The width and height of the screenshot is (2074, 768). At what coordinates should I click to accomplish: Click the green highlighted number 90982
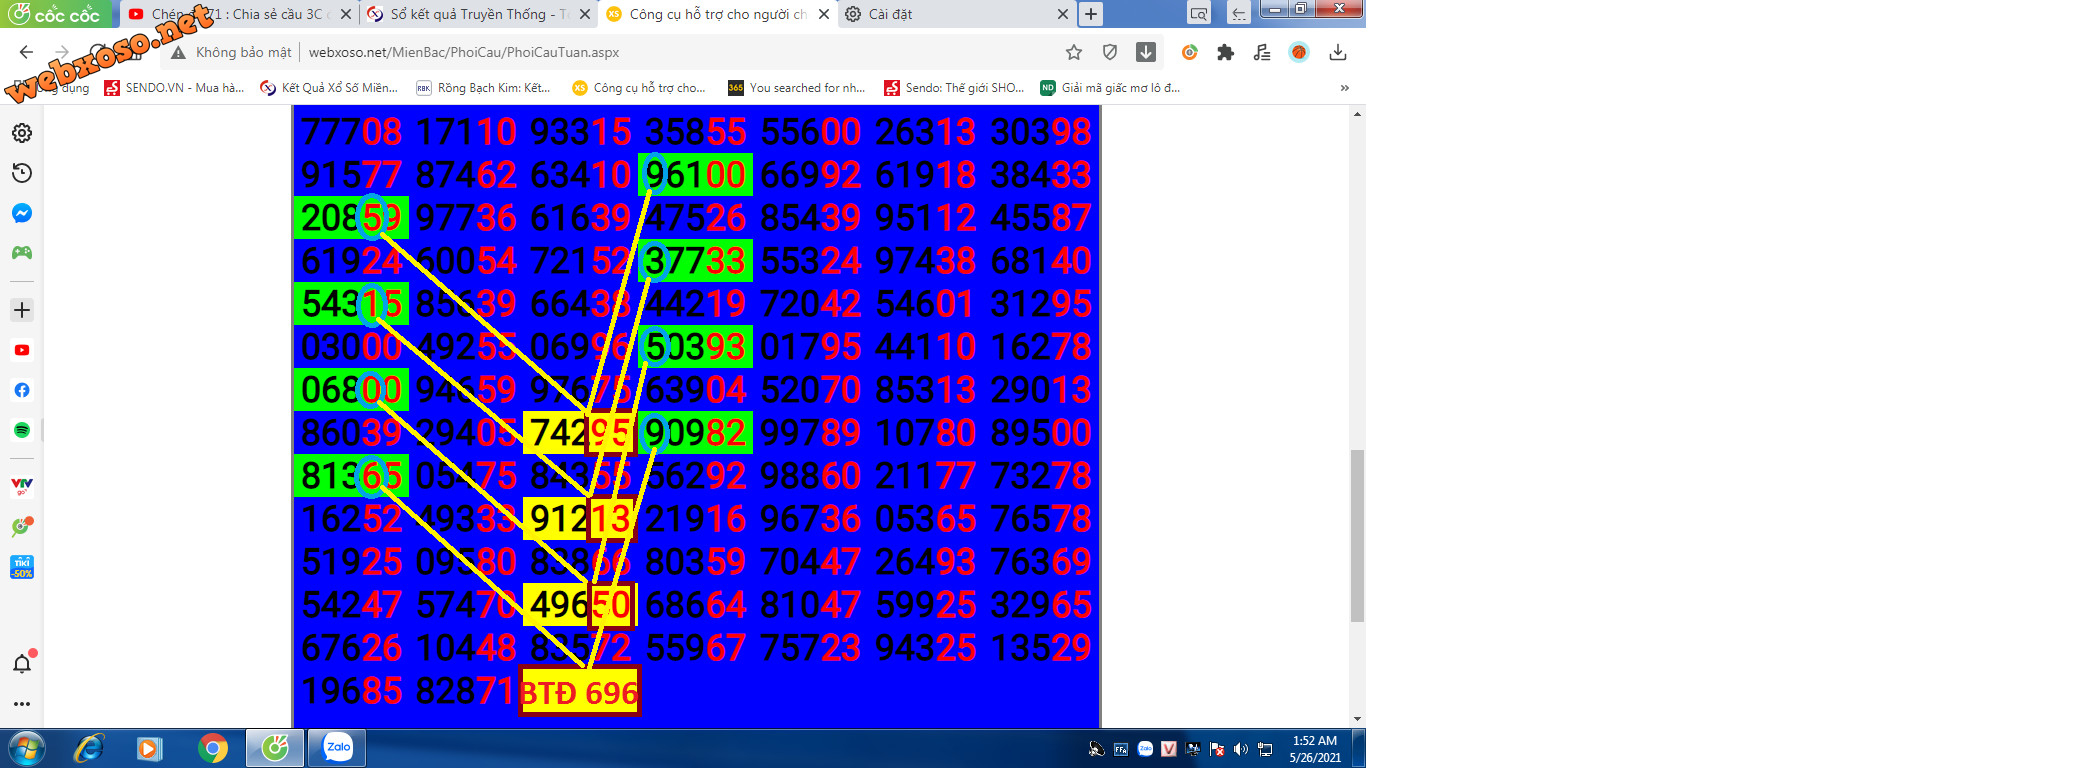[695, 433]
